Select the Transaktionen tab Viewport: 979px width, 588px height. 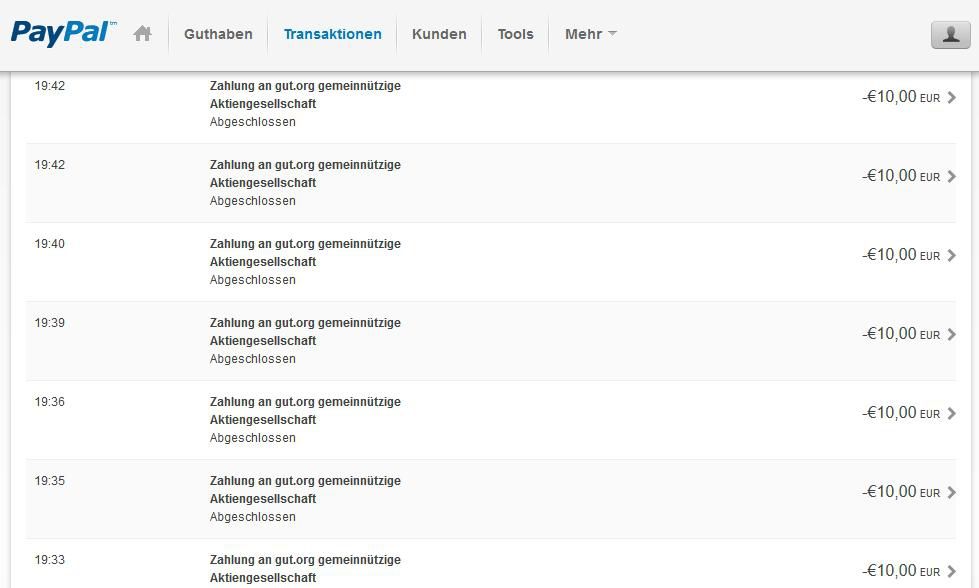(x=333, y=34)
